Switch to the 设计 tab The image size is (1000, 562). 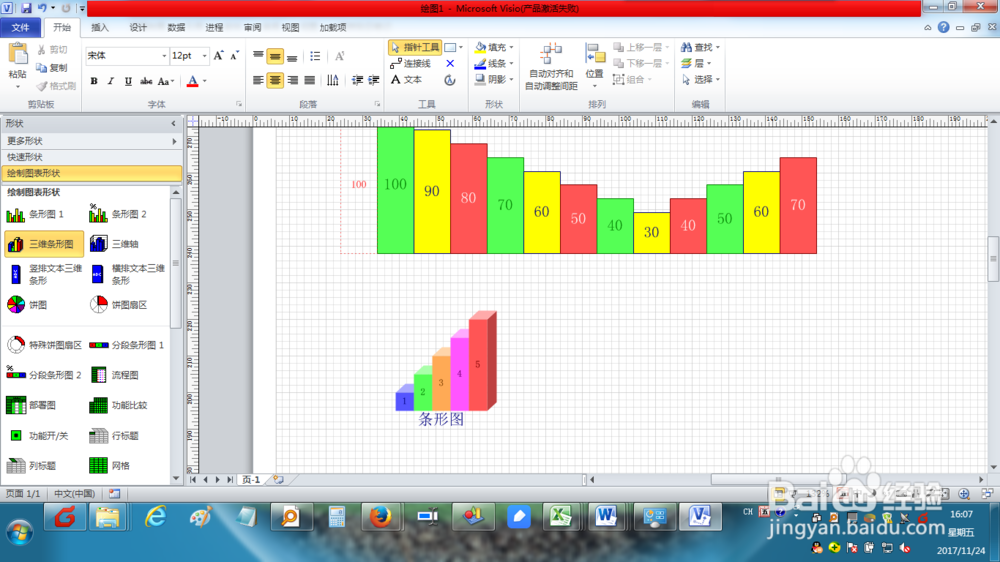(x=138, y=27)
